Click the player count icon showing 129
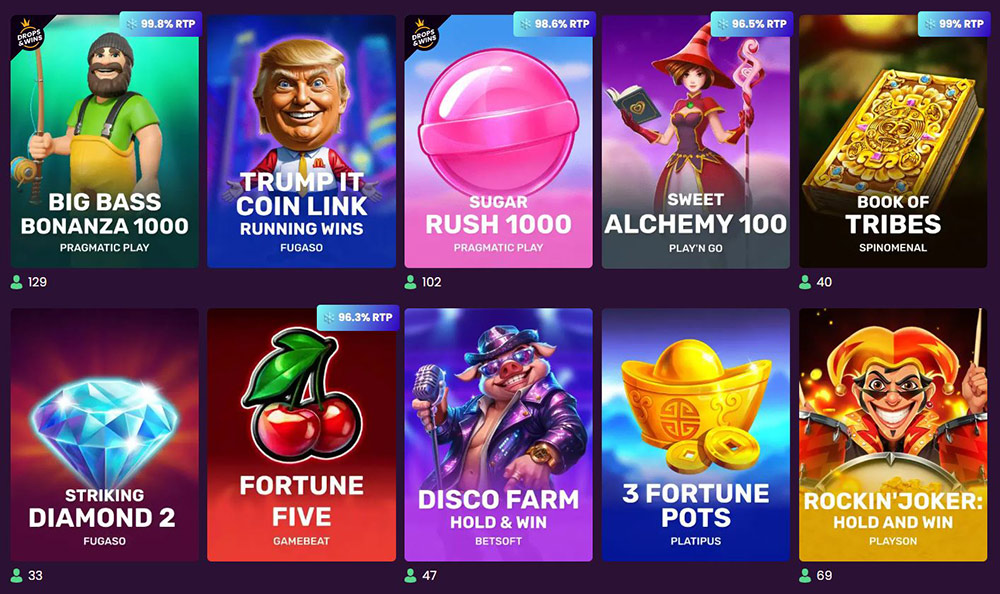The width and height of the screenshot is (1000, 594). tap(17, 282)
